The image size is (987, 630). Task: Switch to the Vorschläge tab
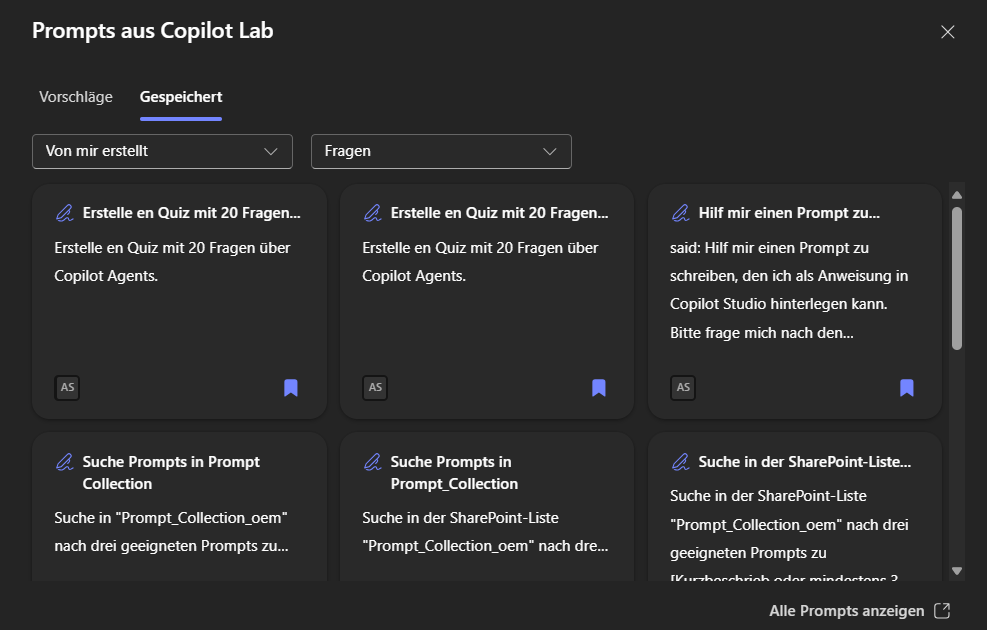click(x=76, y=97)
